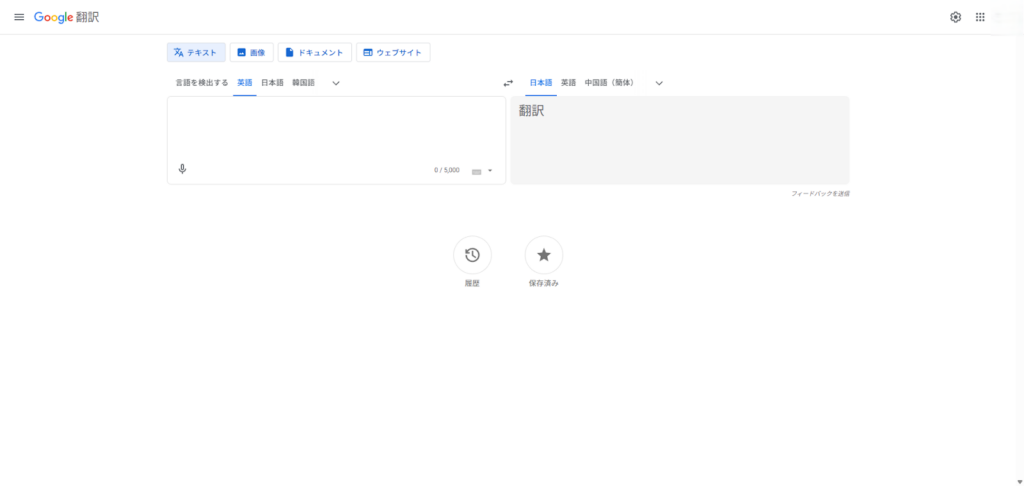This screenshot has height=486, width=1024.
Task: Click inside the source text input box
Action: click(336, 128)
